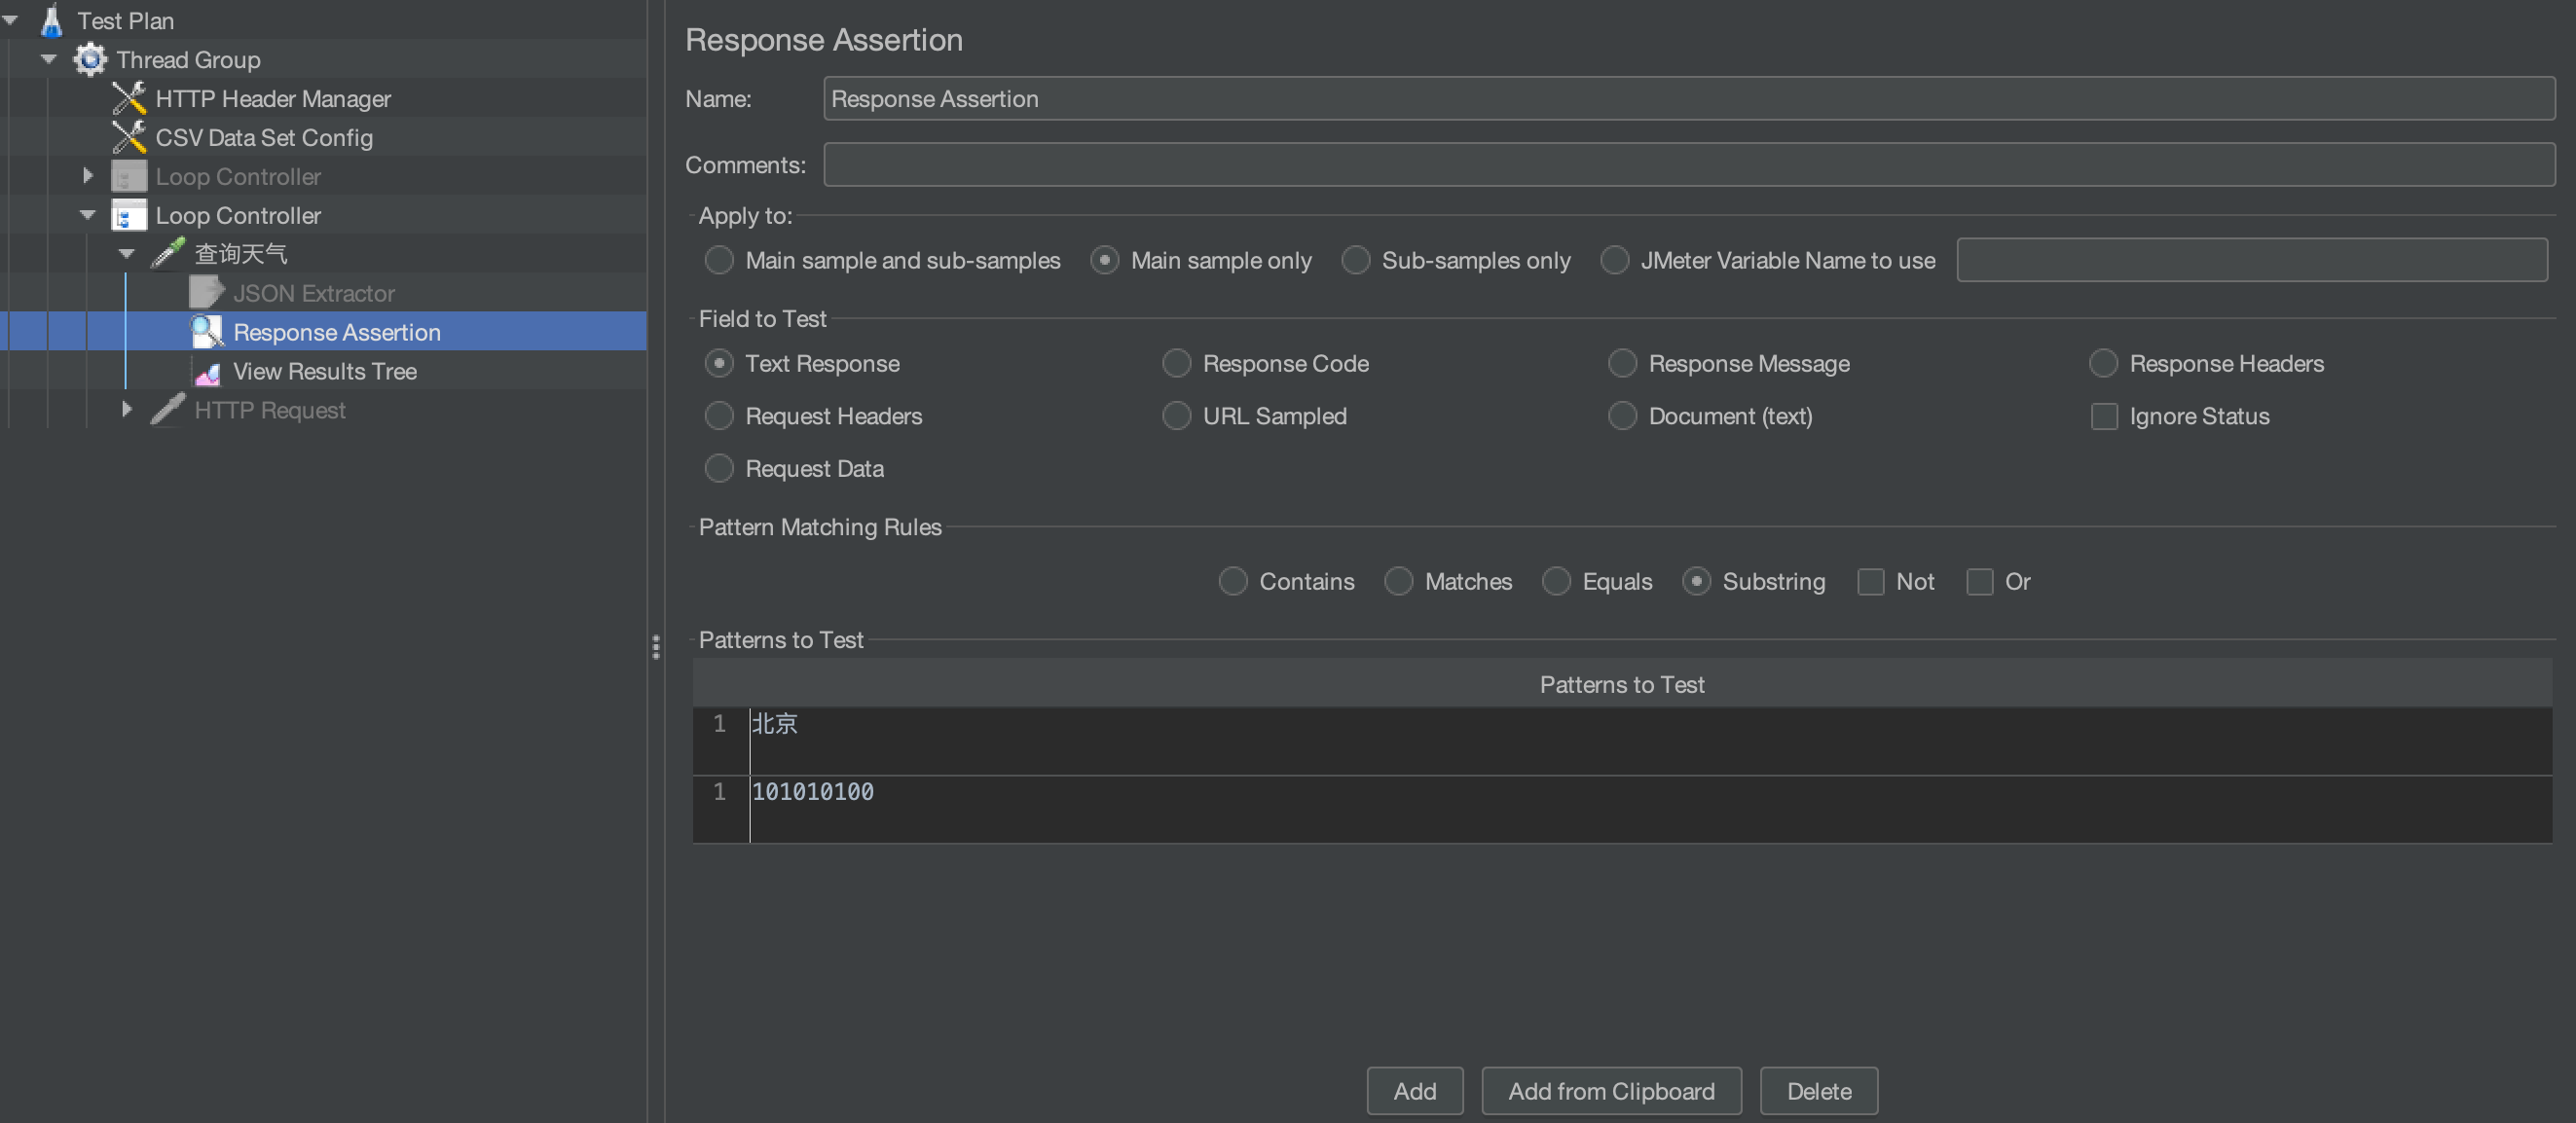
Task: Expand the HTTP Request node
Action: pos(127,410)
